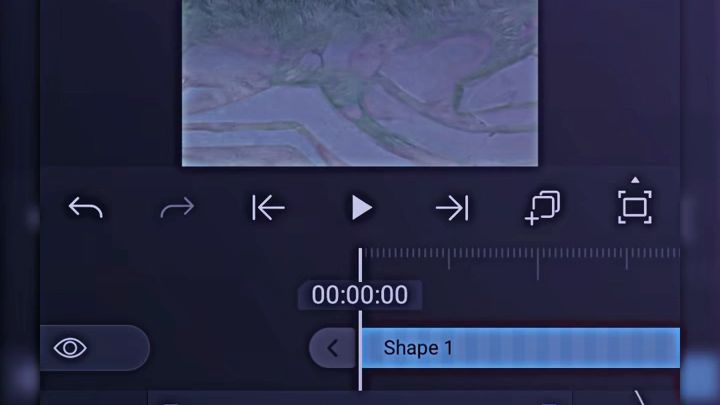Collapse the layer with the left chevron
The height and width of the screenshot is (405, 720).
pos(333,348)
